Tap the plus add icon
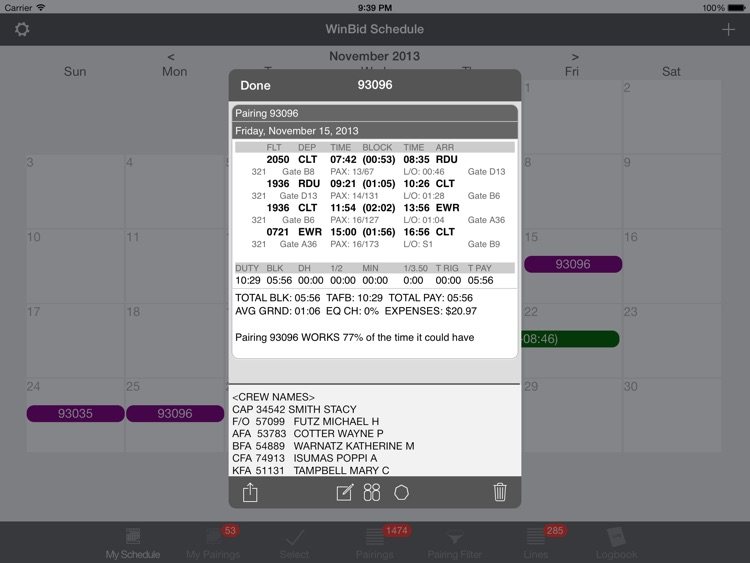The height and width of the screenshot is (563, 750). 728,30
